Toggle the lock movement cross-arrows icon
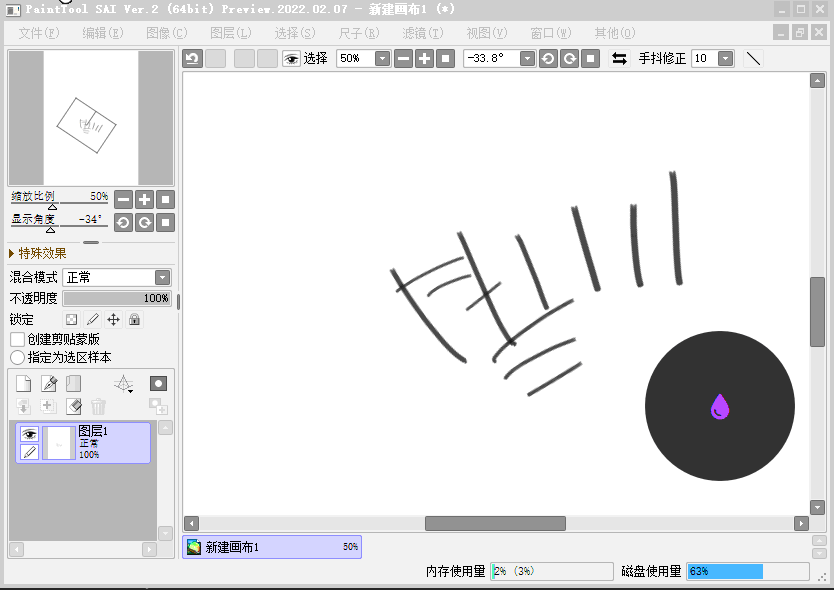834x590 pixels. 113,319
